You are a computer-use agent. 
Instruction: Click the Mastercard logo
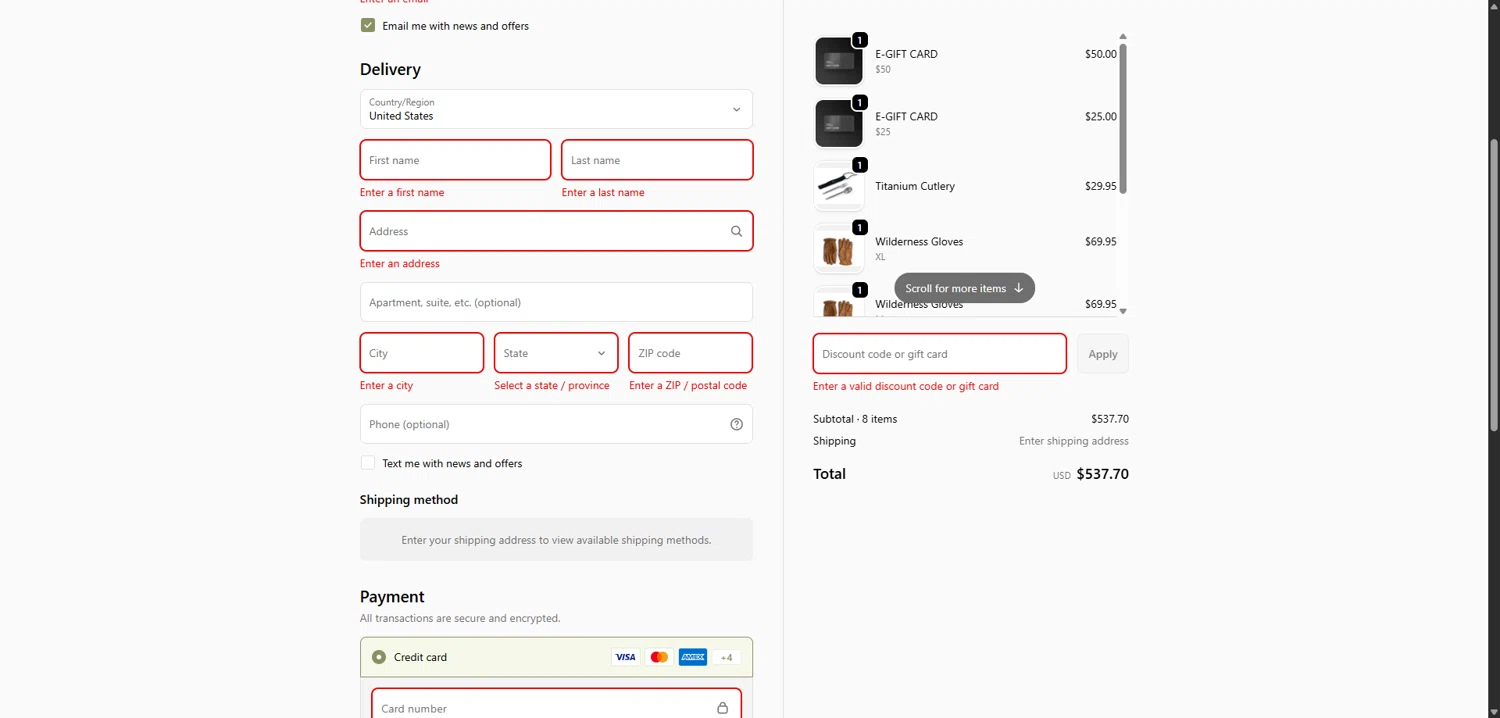point(659,657)
